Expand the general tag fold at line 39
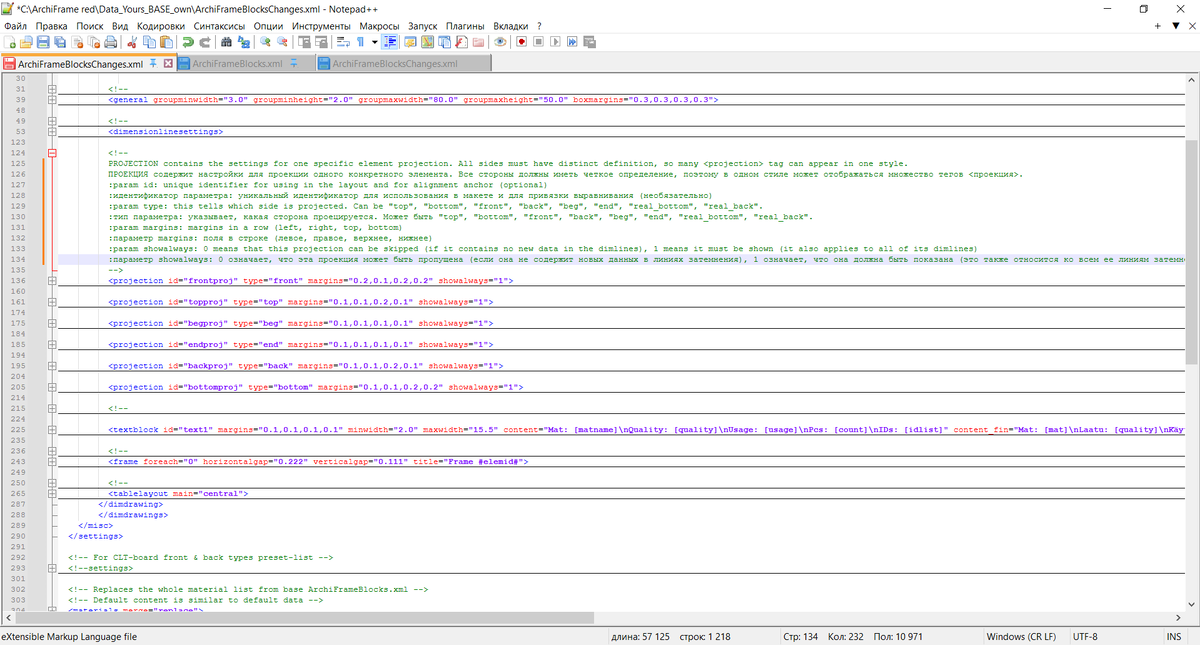 click(x=52, y=100)
